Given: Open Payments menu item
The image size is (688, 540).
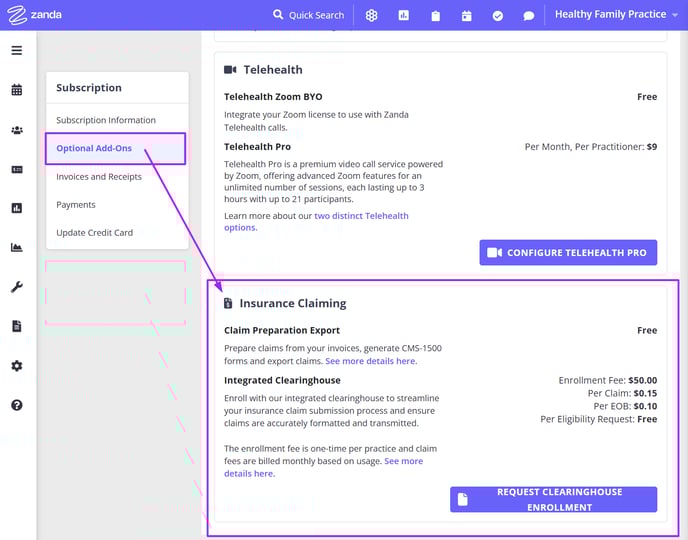Looking at the screenshot, I should [x=75, y=205].
